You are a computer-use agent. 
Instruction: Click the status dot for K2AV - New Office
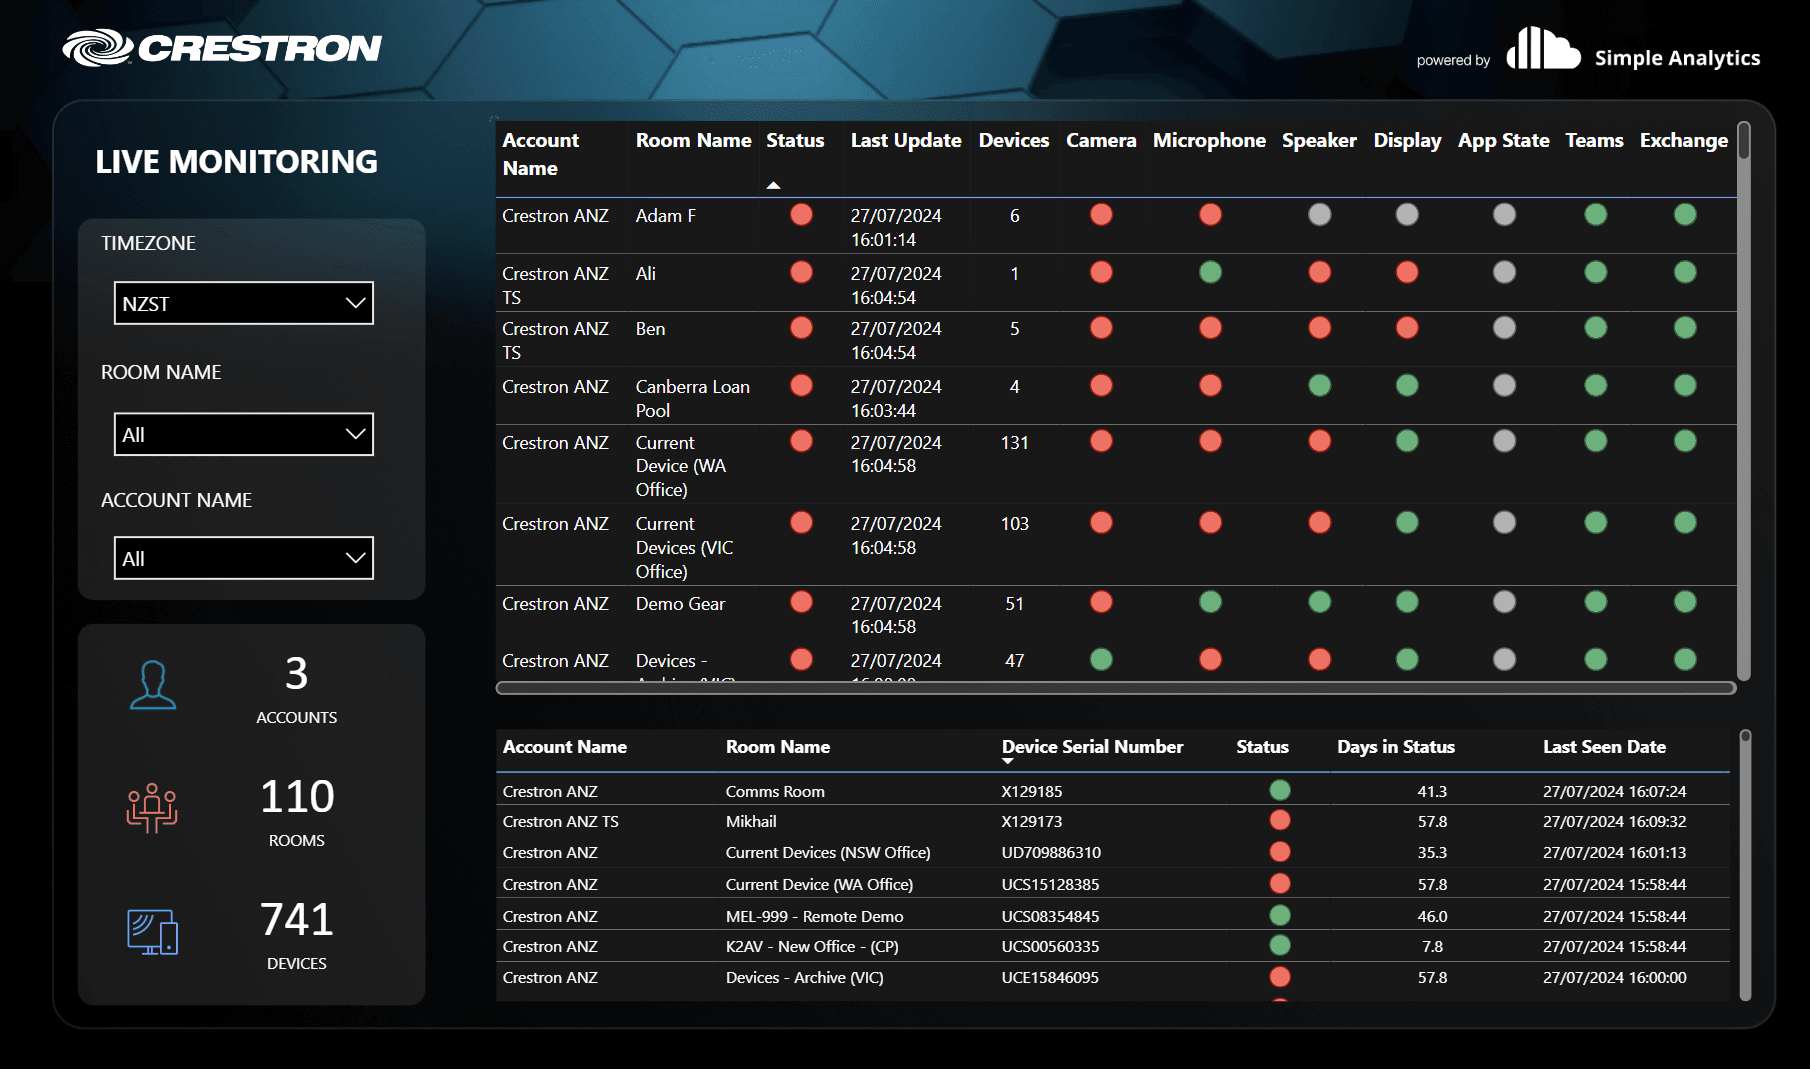(1279, 945)
